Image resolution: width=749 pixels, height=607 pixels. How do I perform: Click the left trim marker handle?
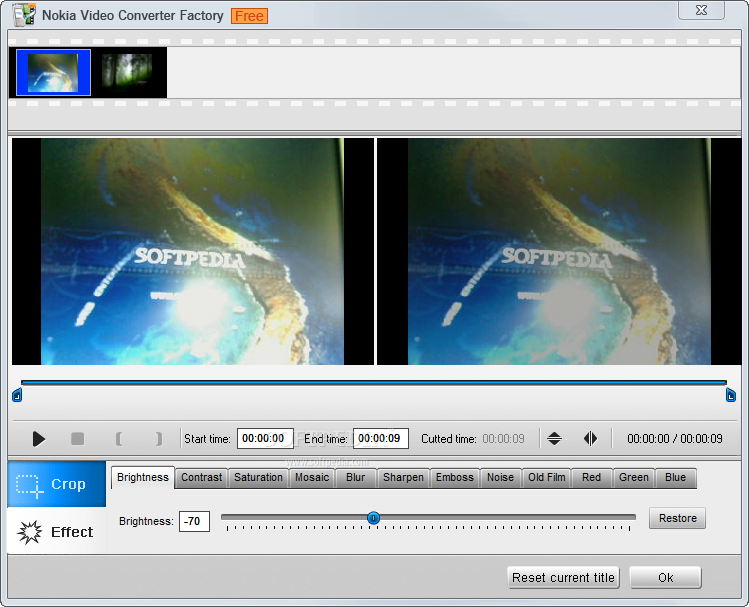[17, 395]
